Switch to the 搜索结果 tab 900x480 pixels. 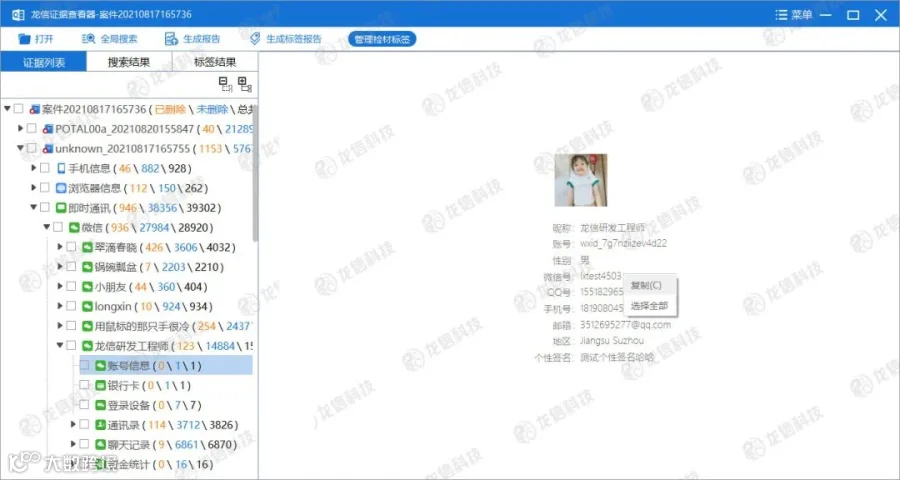[129, 62]
